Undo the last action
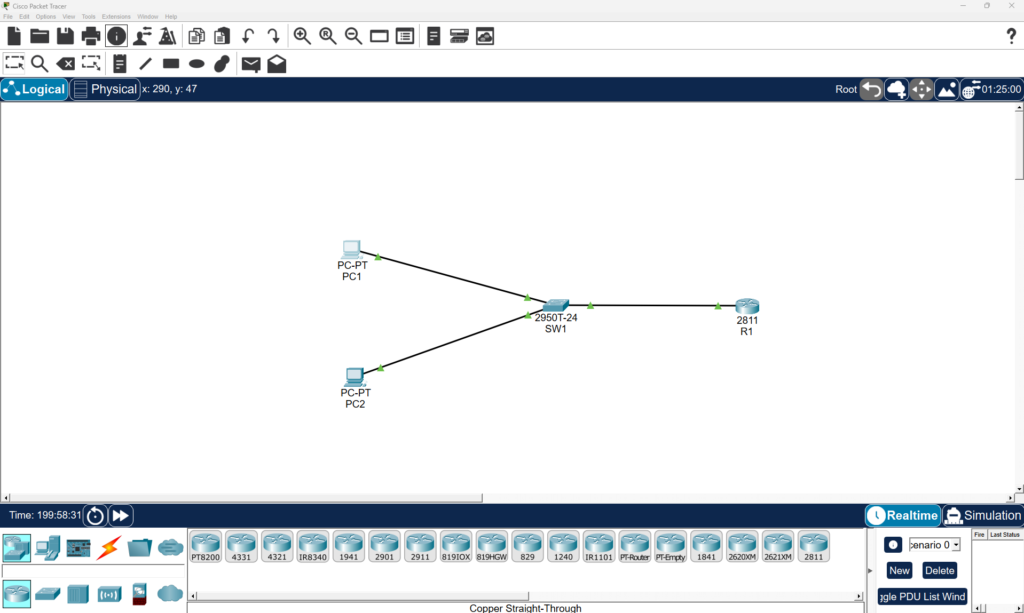Image resolution: width=1024 pixels, height=613 pixels. (x=247, y=35)
